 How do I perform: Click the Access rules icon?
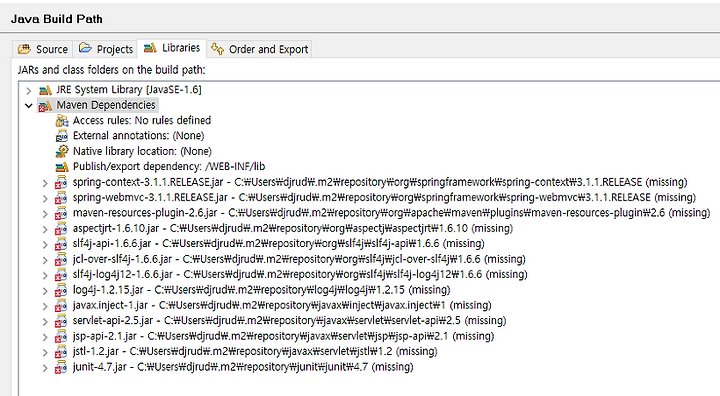(62, 121)
